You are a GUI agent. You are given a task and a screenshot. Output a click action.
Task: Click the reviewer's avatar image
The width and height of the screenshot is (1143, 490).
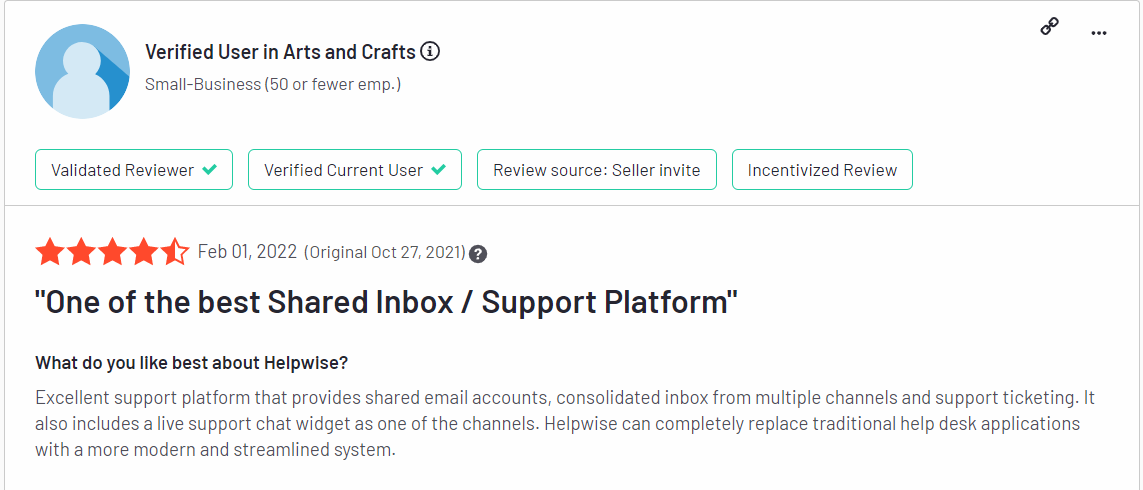point(82,71)
